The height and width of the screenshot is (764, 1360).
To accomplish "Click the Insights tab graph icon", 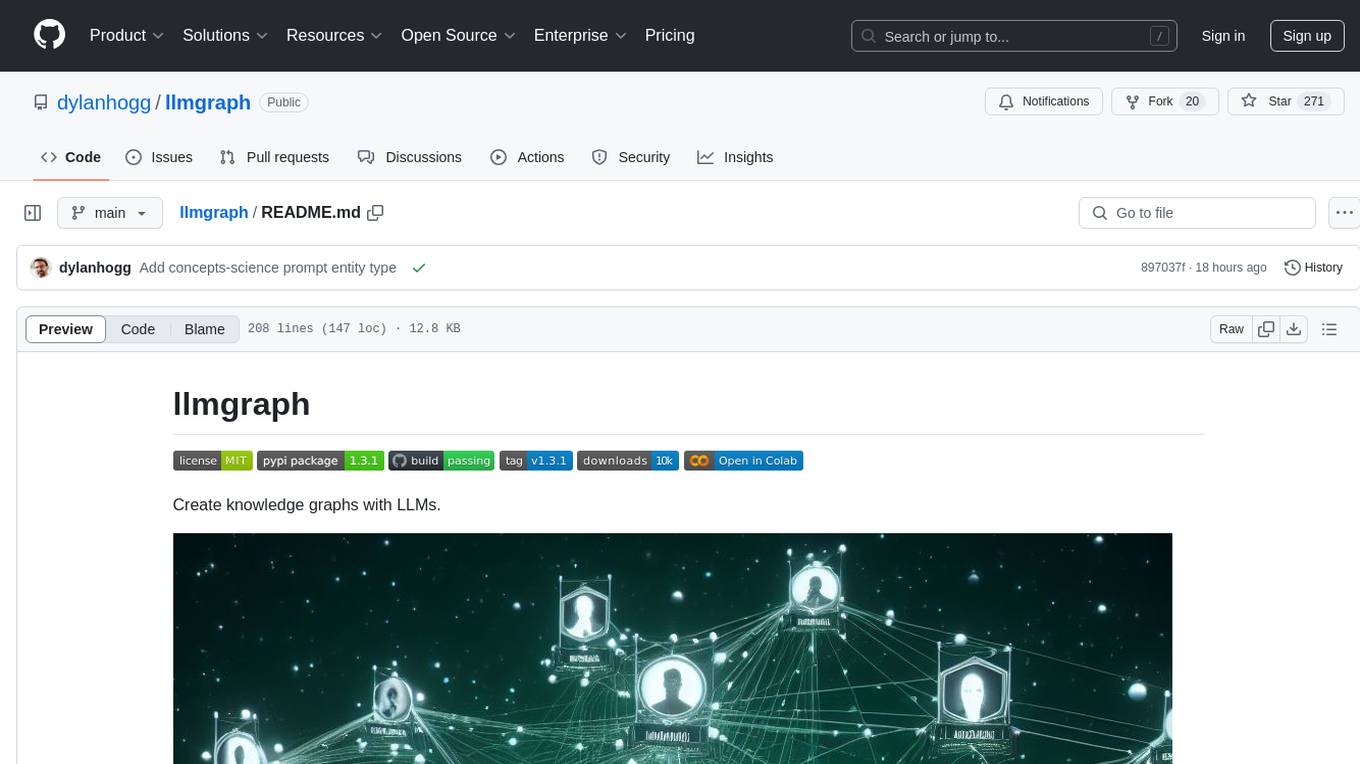I will [x=706, y=157].
